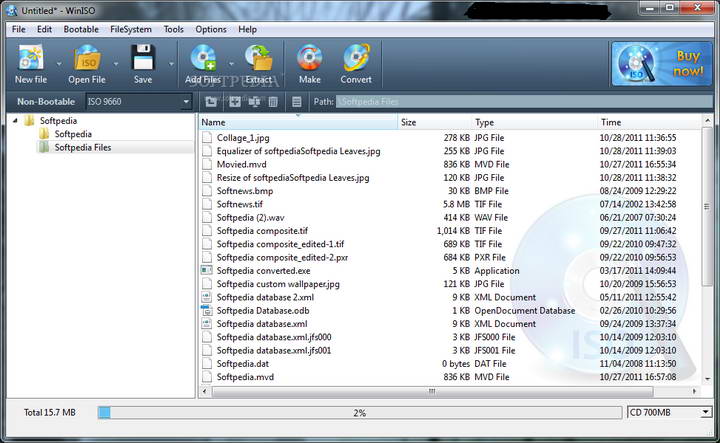720x443 pixels.
Task: Open the FileSystem menu
Action: (131, 29)
